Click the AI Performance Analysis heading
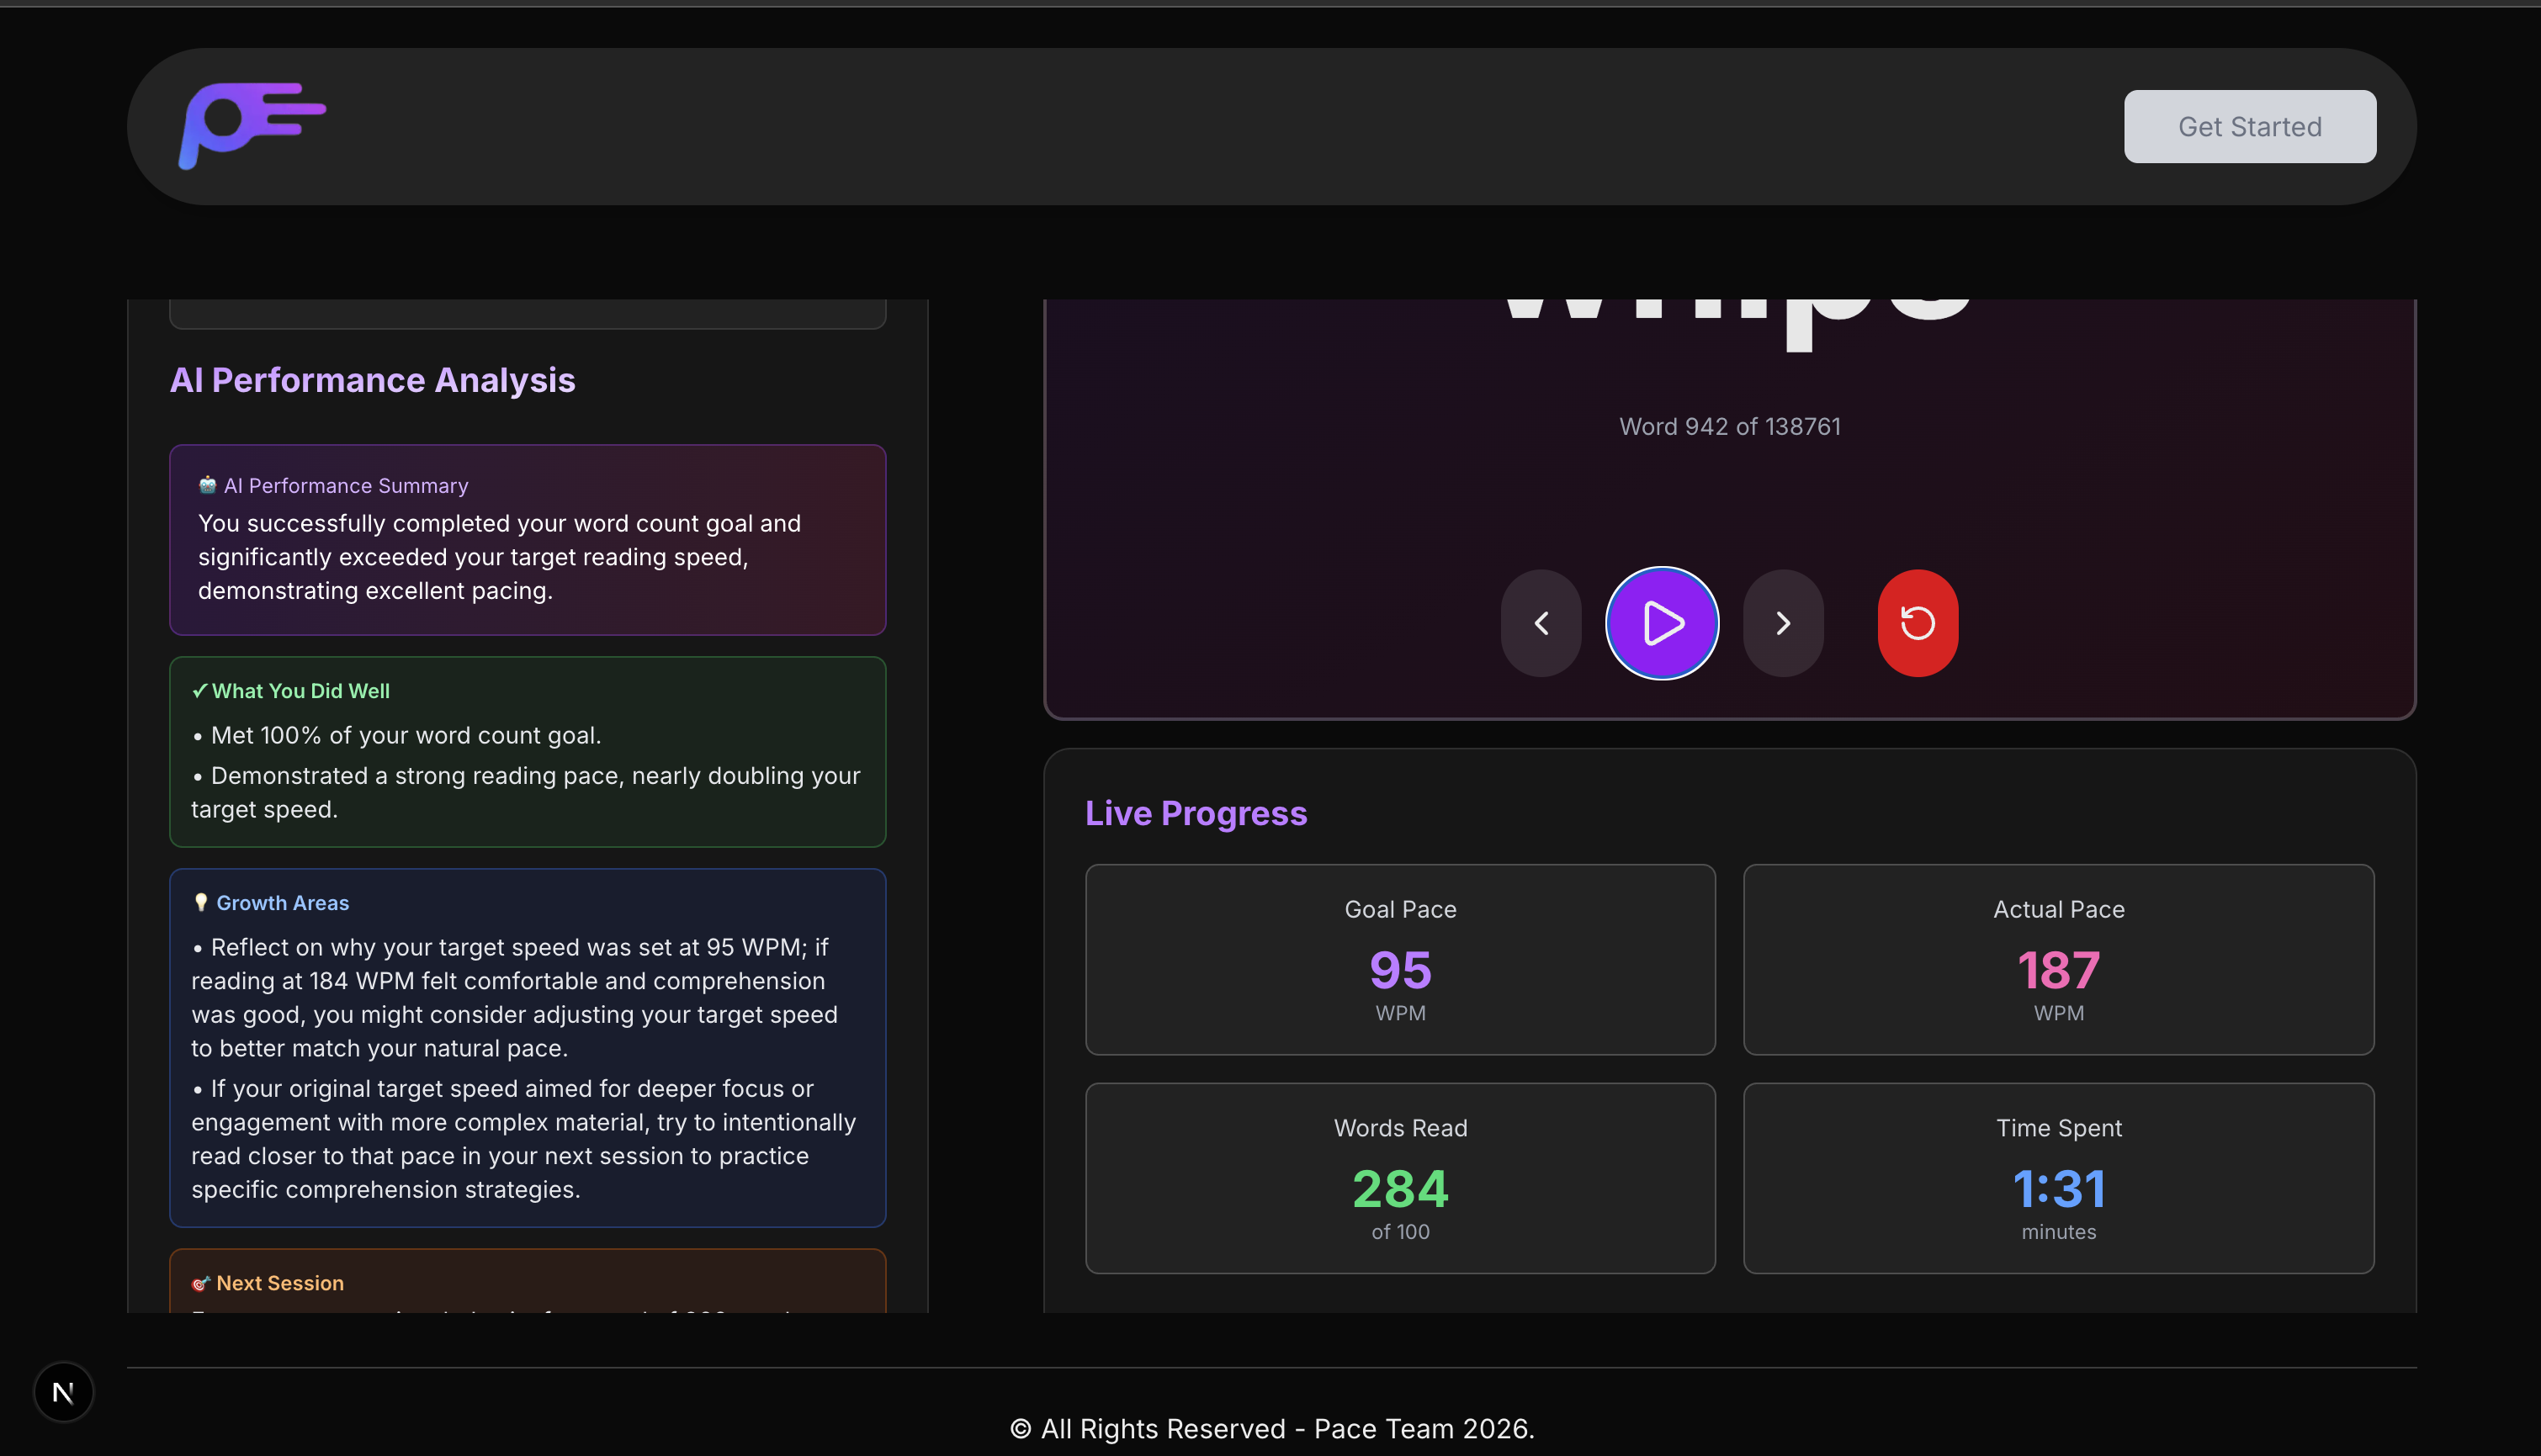The width and height of the screenshot is (2541, 1456). pos(372,380)
